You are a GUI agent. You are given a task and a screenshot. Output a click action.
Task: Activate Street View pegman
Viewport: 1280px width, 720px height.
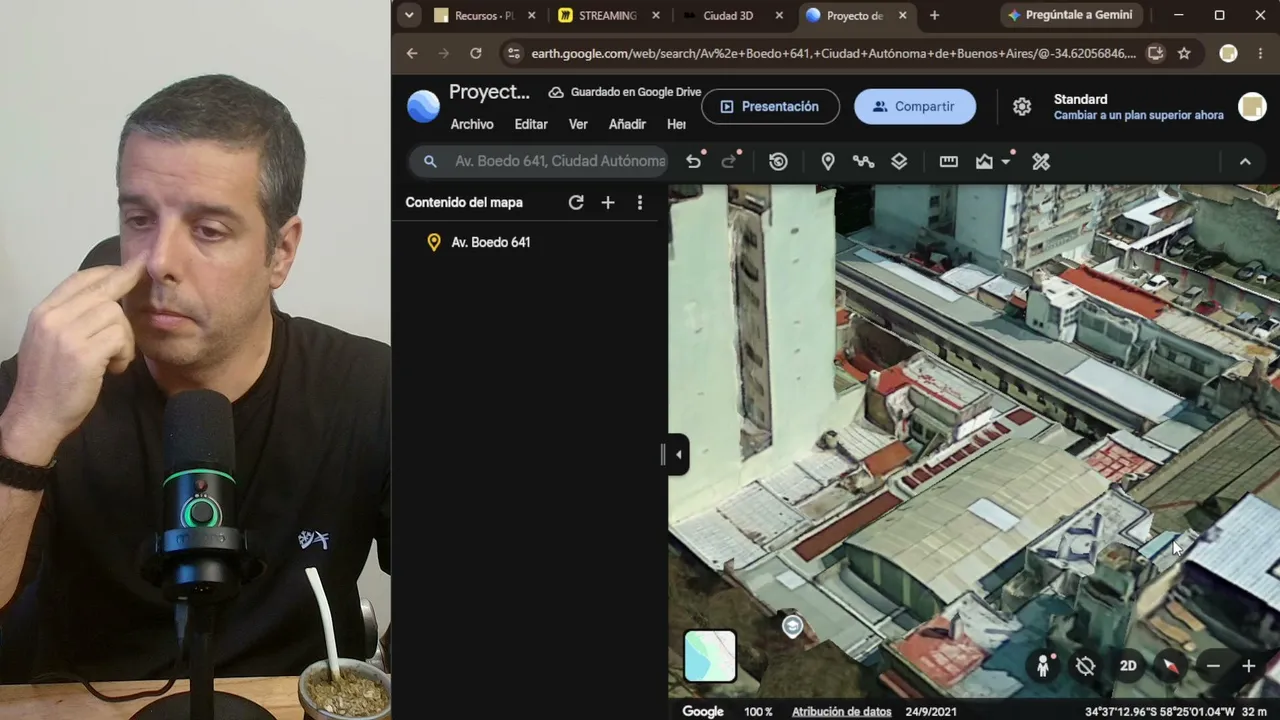pos(1043,666)
